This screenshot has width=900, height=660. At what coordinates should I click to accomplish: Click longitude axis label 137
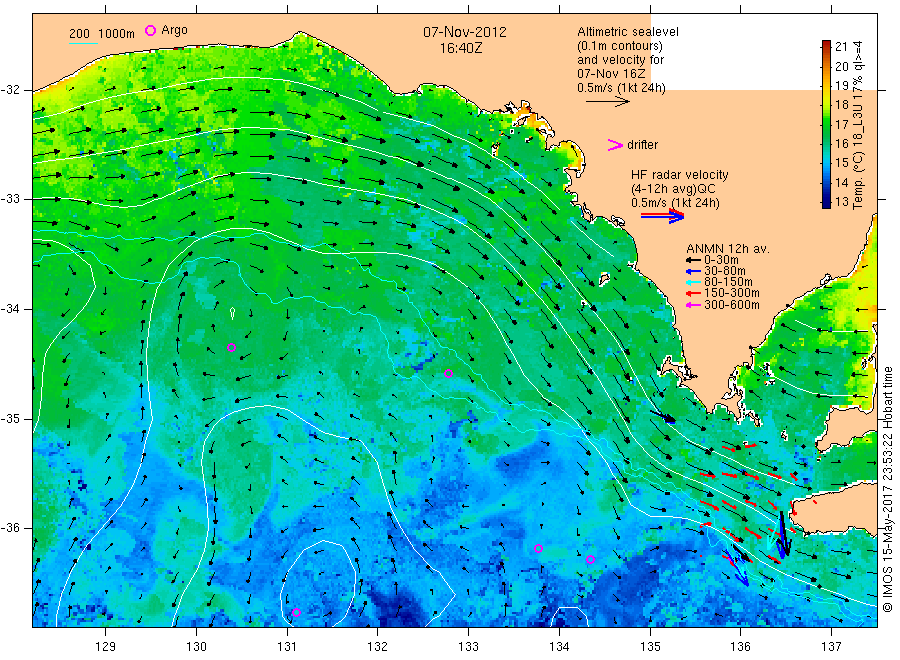tap(832, 647)
